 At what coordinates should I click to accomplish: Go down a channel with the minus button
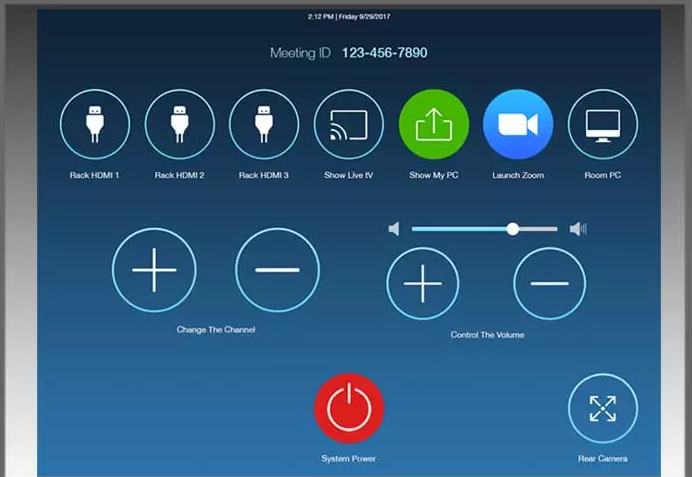click(x=277, y=270)
